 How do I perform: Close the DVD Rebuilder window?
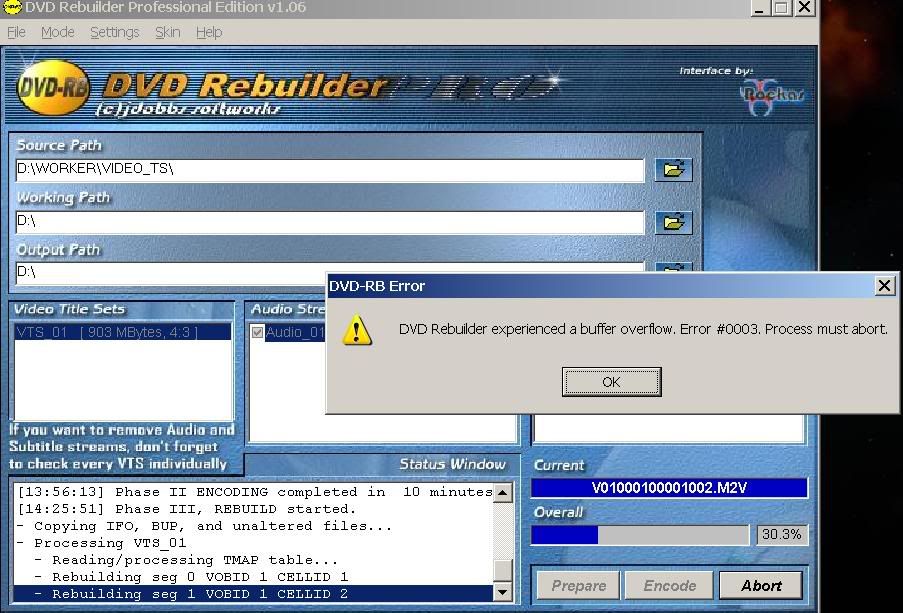(803, 7)
